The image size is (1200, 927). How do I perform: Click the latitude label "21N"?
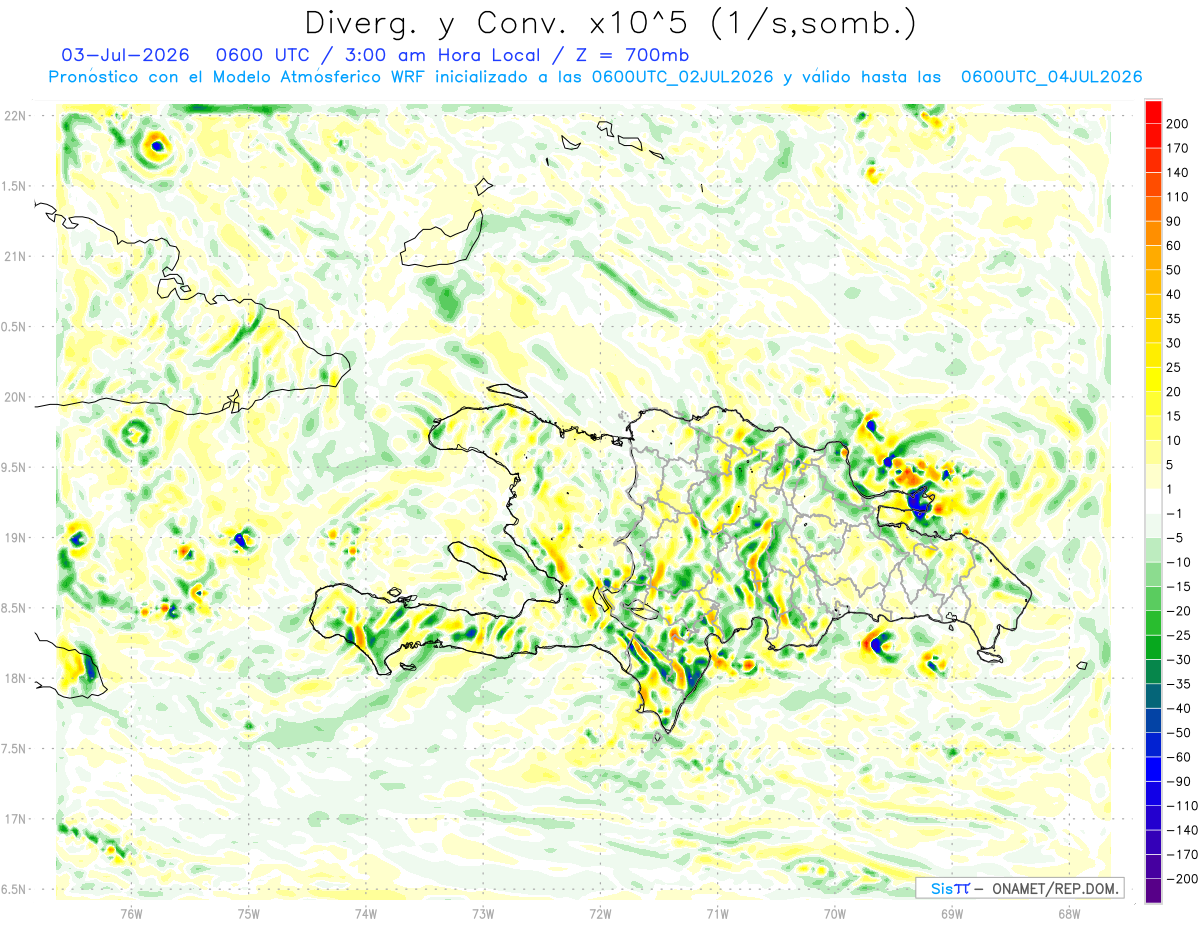coord(15,257)
